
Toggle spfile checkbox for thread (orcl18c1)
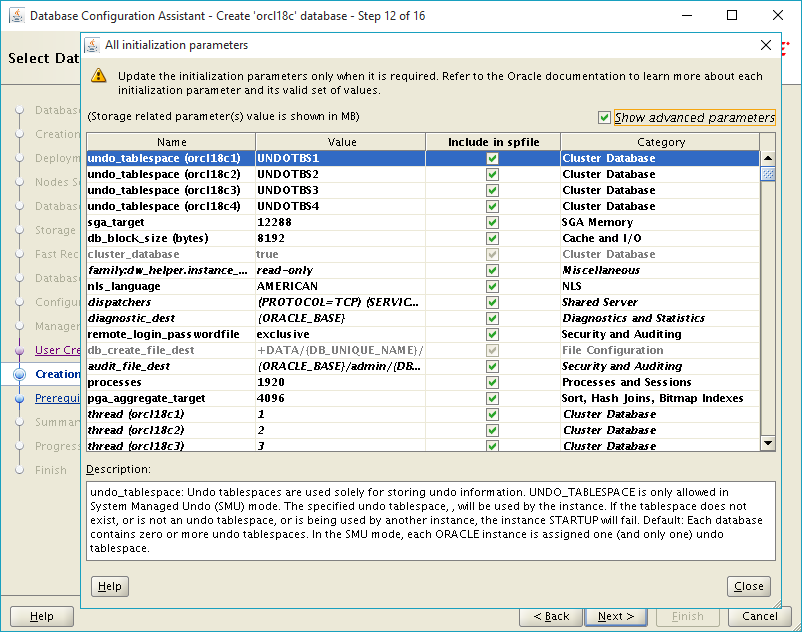[x=493, y=414]
